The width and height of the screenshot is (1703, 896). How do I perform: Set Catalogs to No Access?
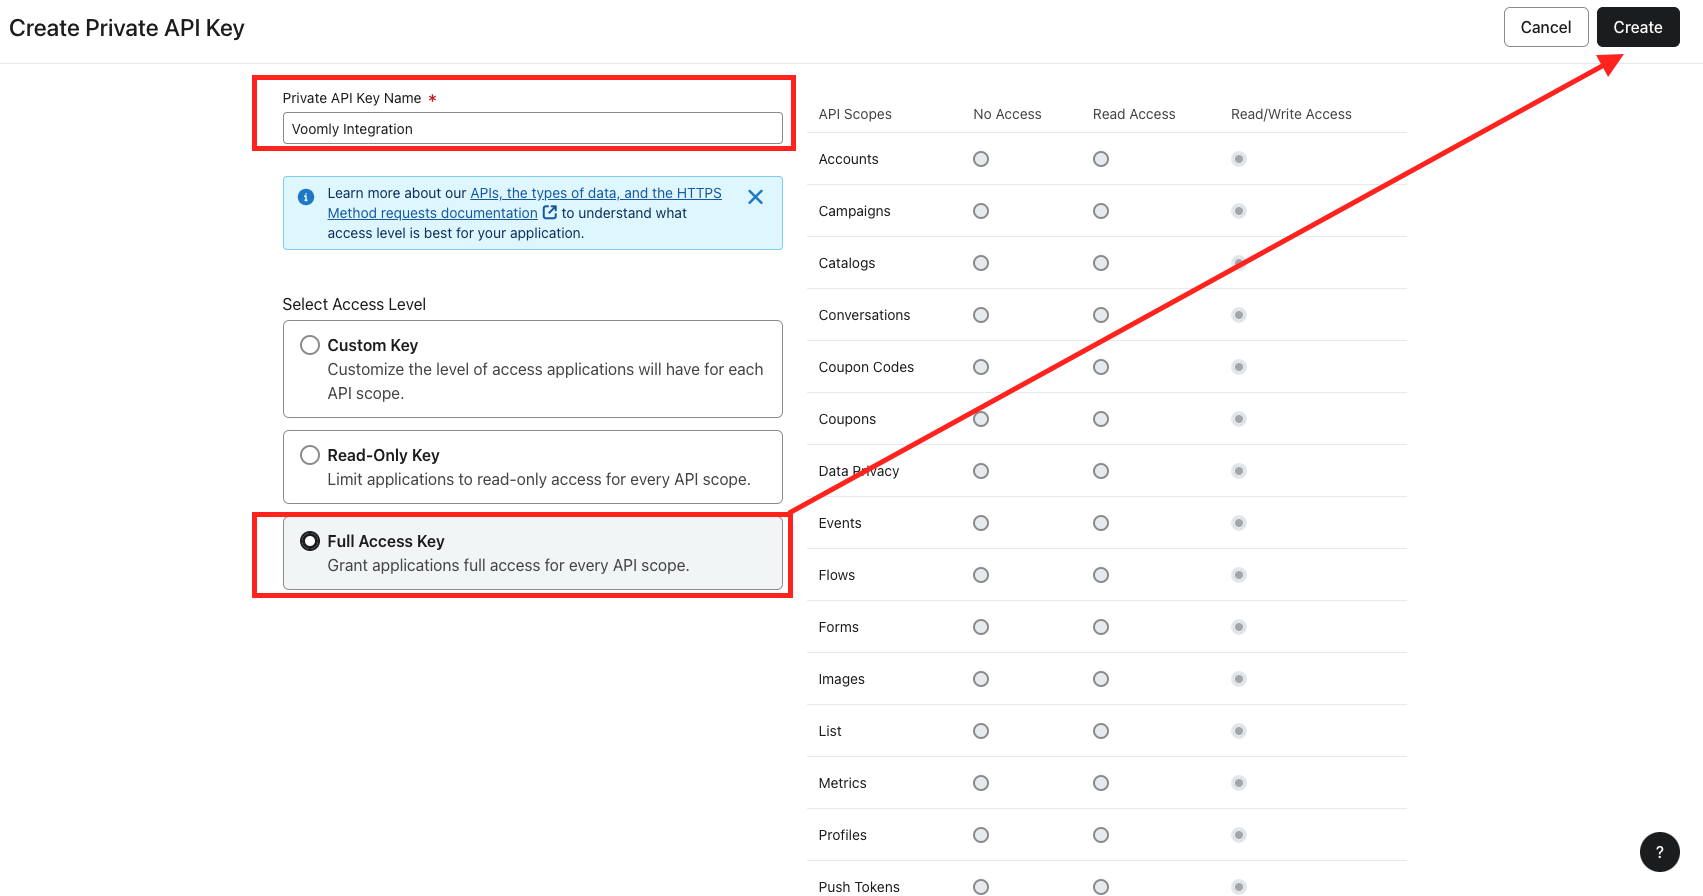click(981, 263)
